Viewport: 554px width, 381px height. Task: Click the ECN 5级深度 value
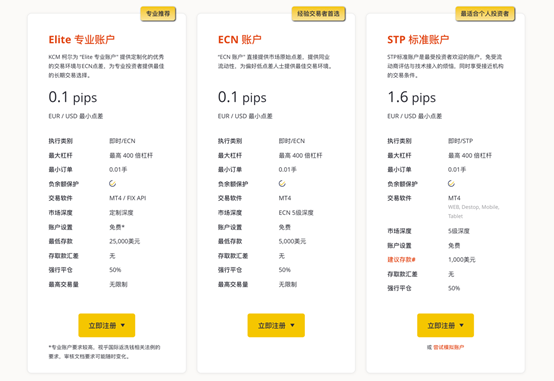pos(296,213)
